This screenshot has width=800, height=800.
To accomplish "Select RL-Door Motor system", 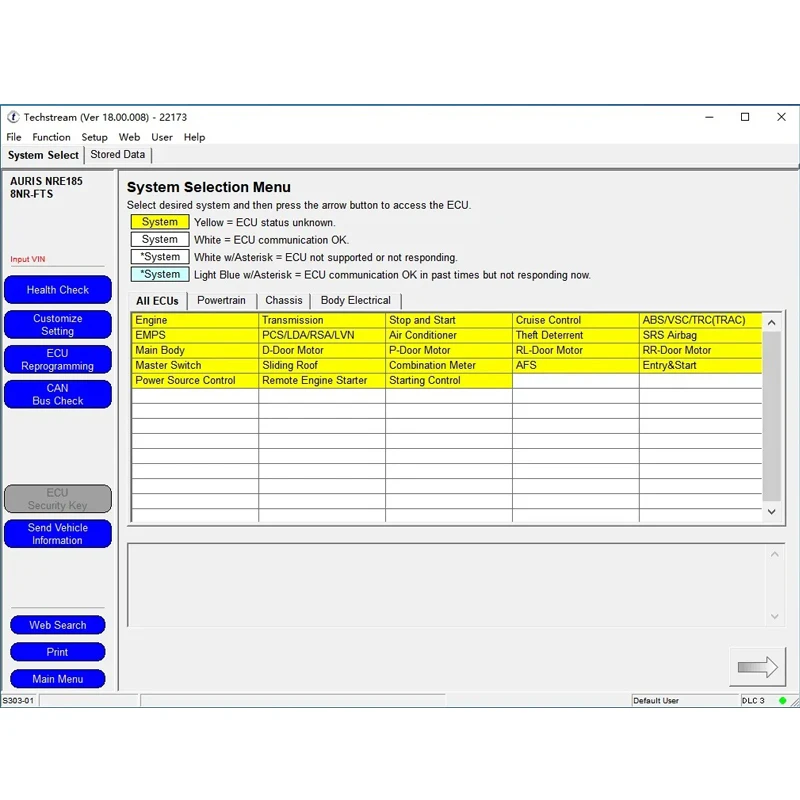I will pyautogui.click(x=576, y=351).
